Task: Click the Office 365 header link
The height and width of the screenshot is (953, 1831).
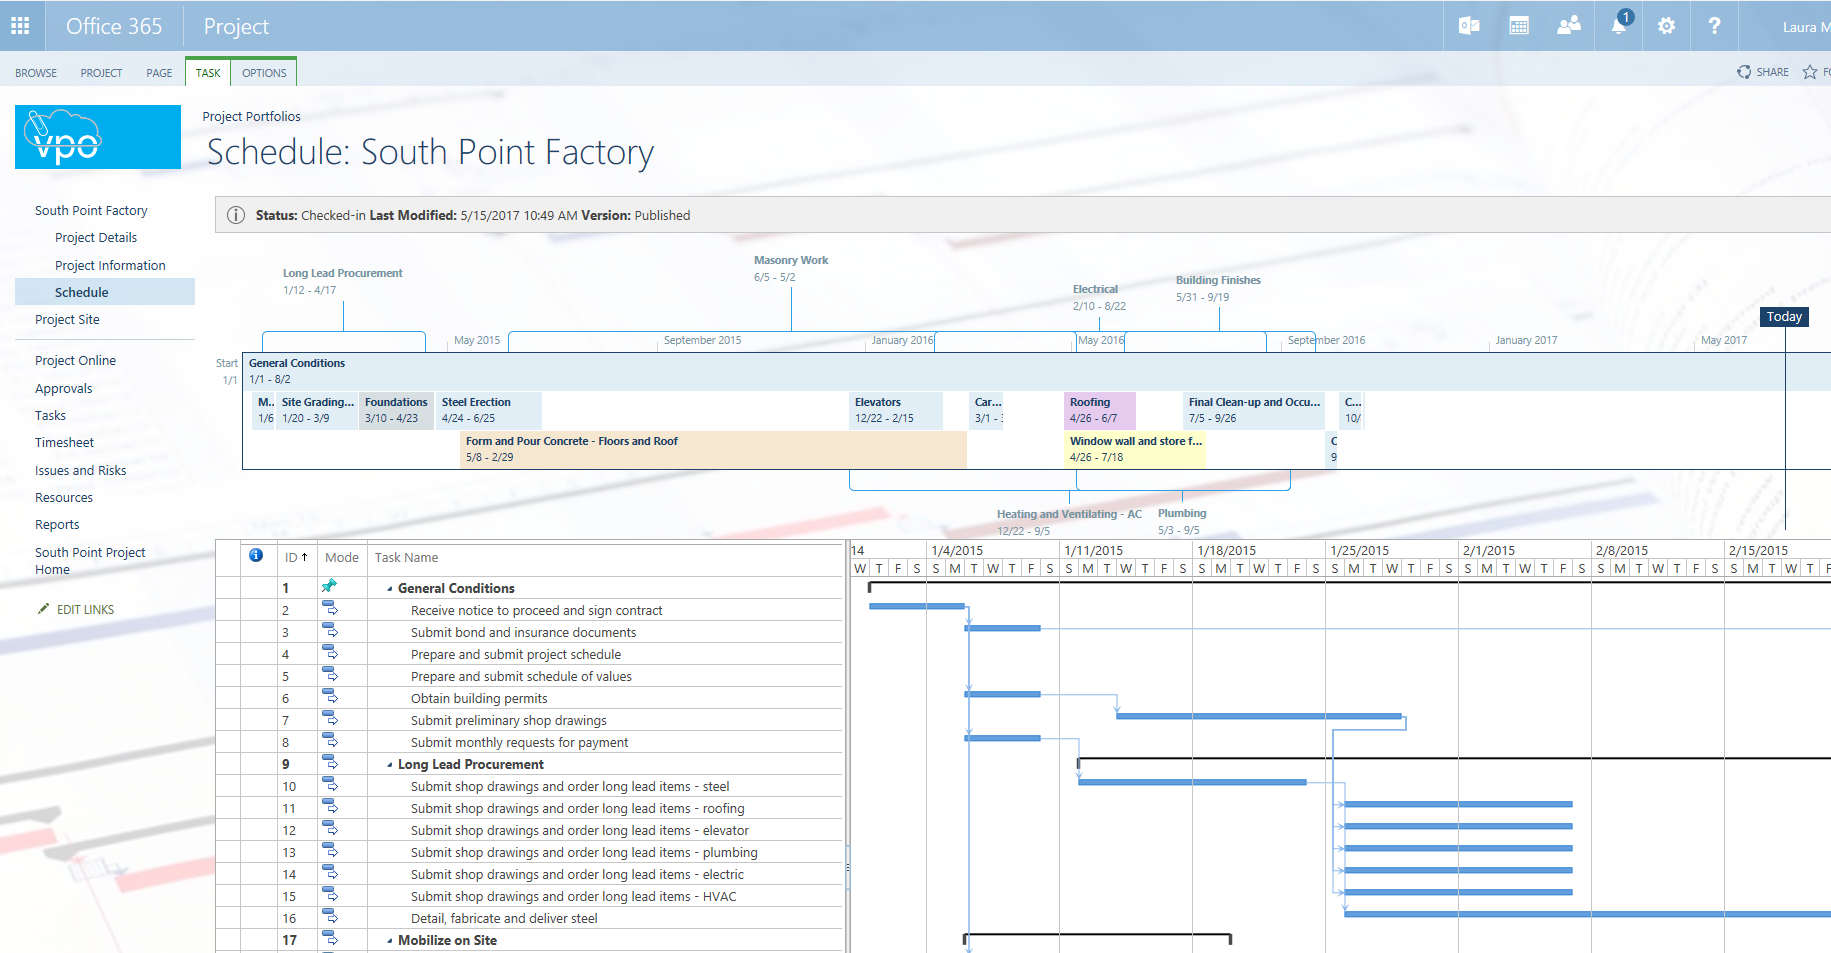Action: click(x=114, y=26)
